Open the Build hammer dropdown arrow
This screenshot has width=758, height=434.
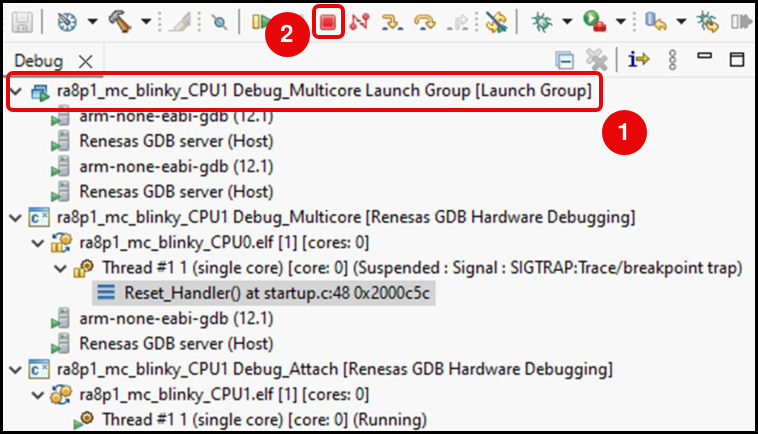click(x=146, y=22)
